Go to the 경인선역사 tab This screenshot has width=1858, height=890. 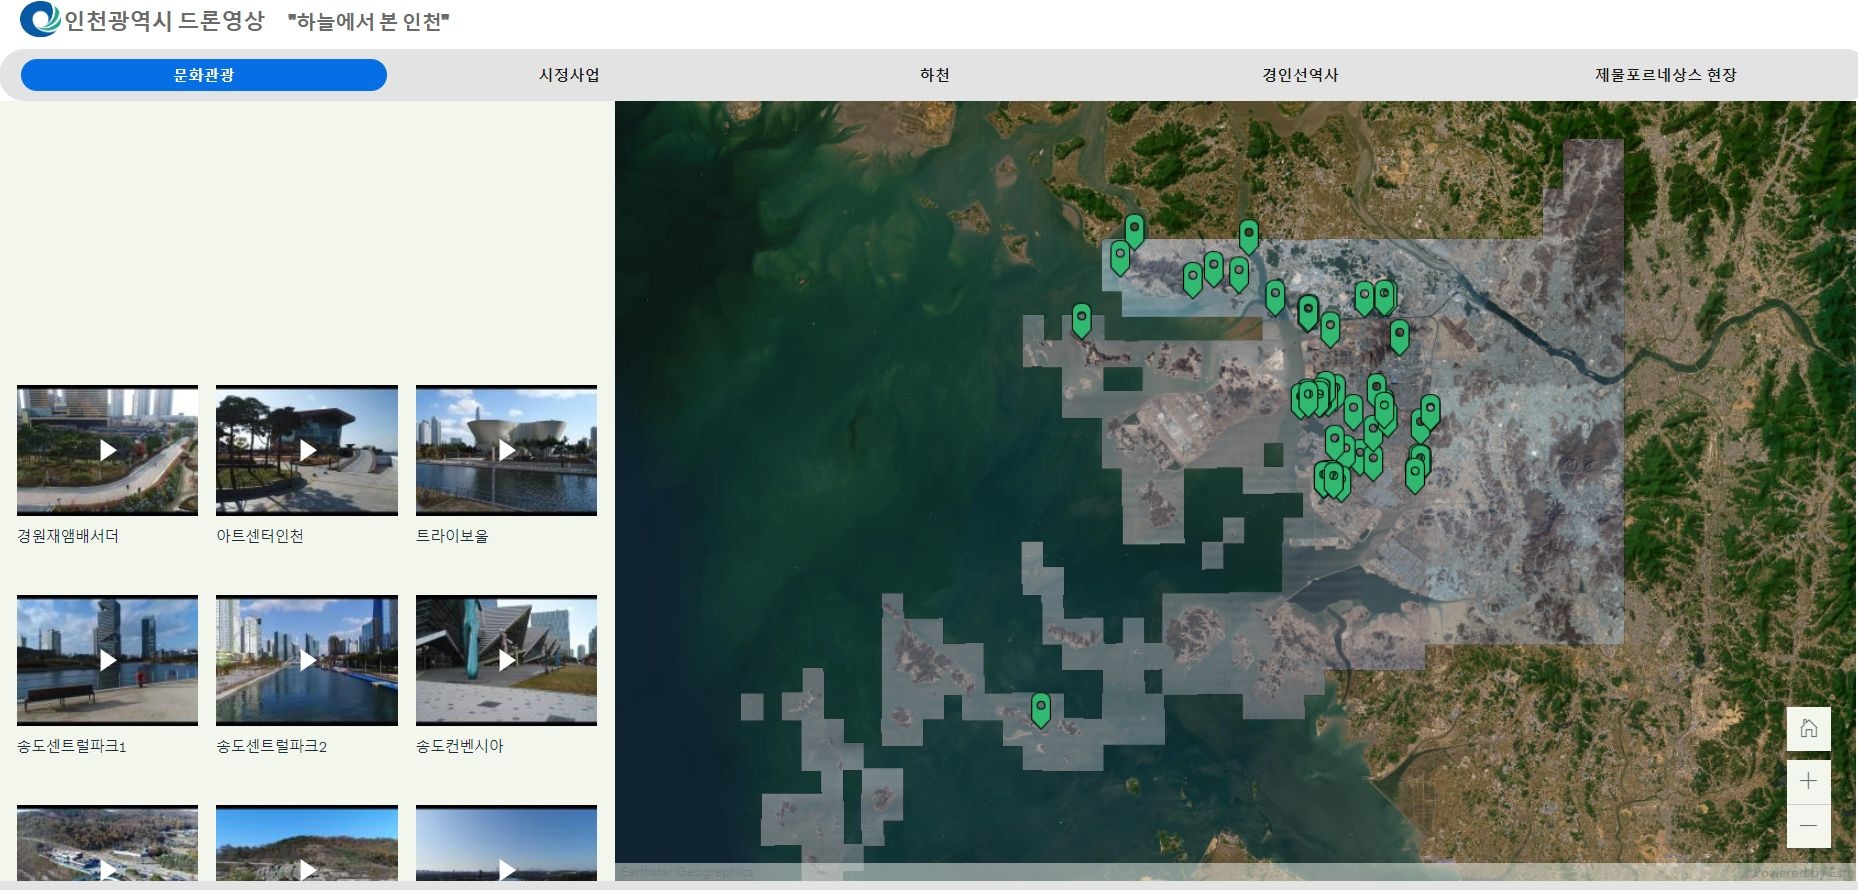pos(1300,75)
